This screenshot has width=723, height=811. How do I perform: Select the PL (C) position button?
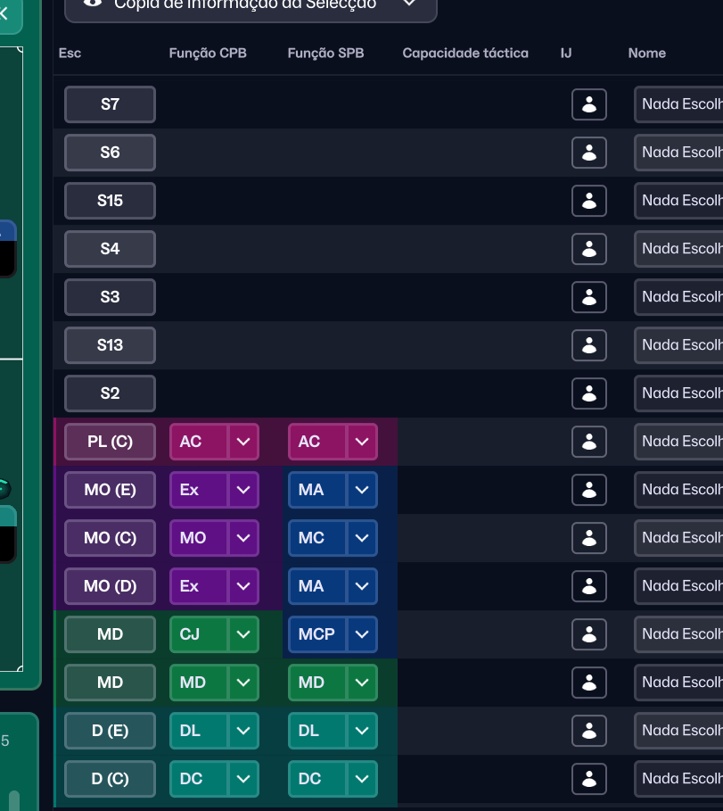(x=110, y=442)
